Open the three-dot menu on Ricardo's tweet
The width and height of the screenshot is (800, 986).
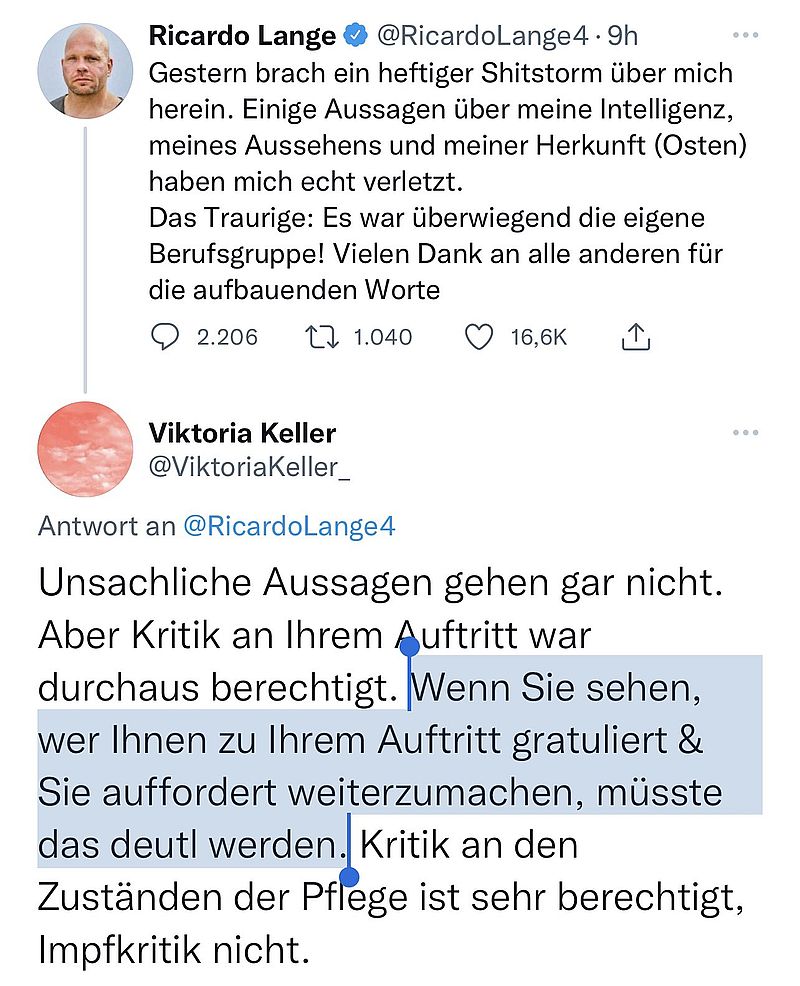746,35
